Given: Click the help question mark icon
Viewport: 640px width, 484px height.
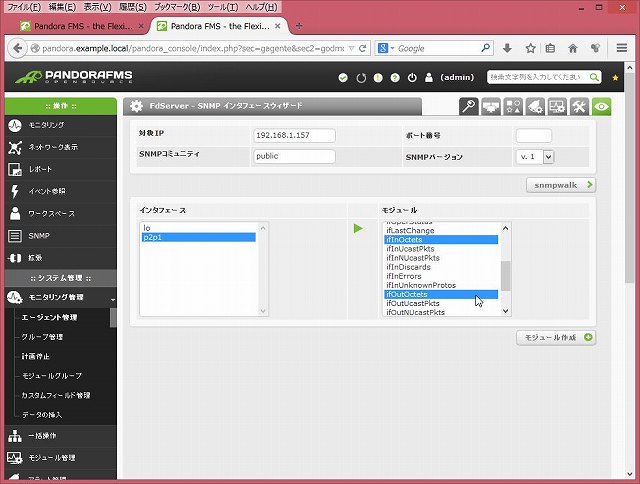Looking at the screenshot, I should (395, 78).
